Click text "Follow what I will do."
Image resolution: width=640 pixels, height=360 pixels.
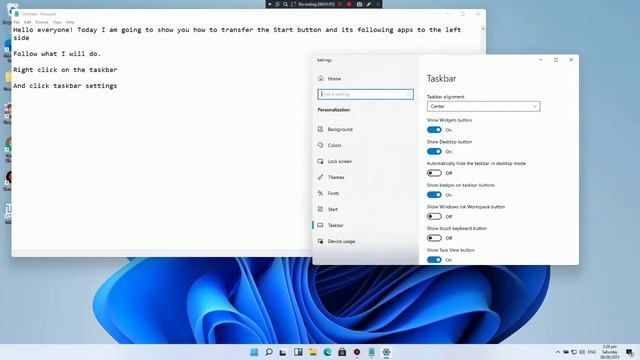(x=57, y=54)
